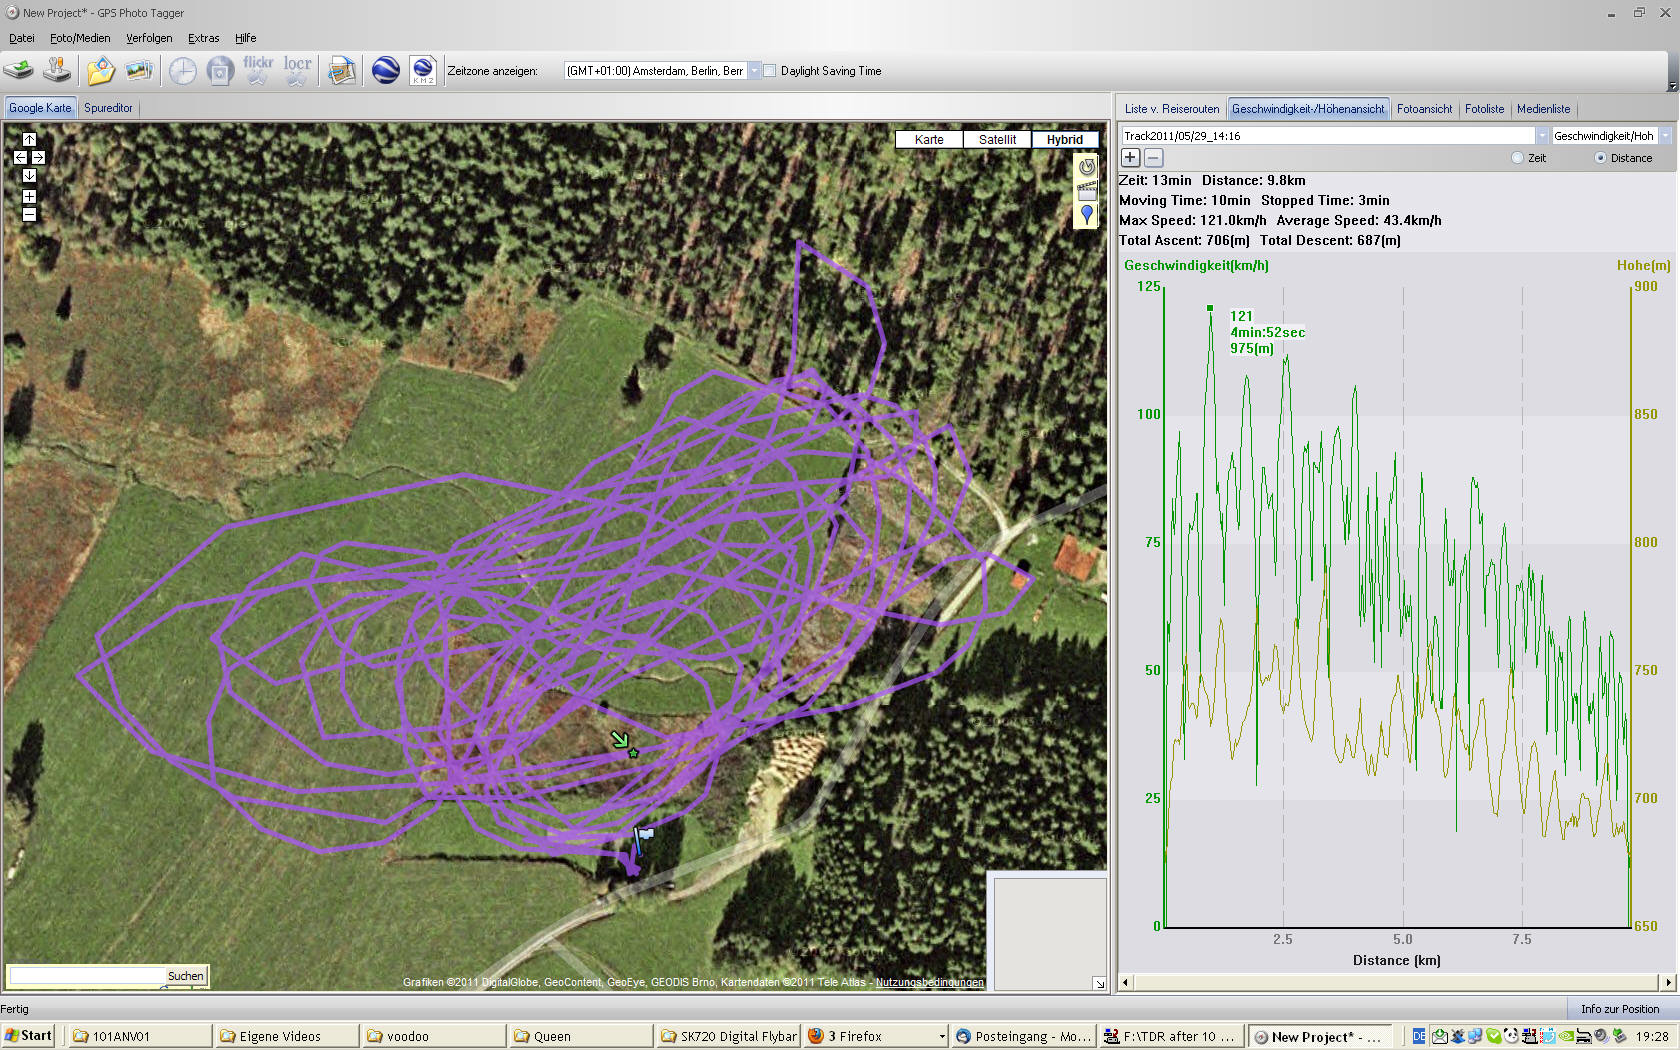
Task: Open the Foto/Medien menu
Action: 80,38
